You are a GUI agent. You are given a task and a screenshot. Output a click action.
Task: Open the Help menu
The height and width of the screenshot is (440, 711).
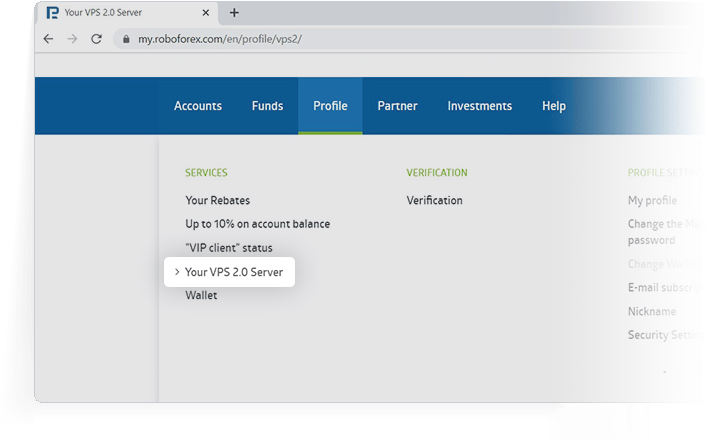(x=554, y=106)
